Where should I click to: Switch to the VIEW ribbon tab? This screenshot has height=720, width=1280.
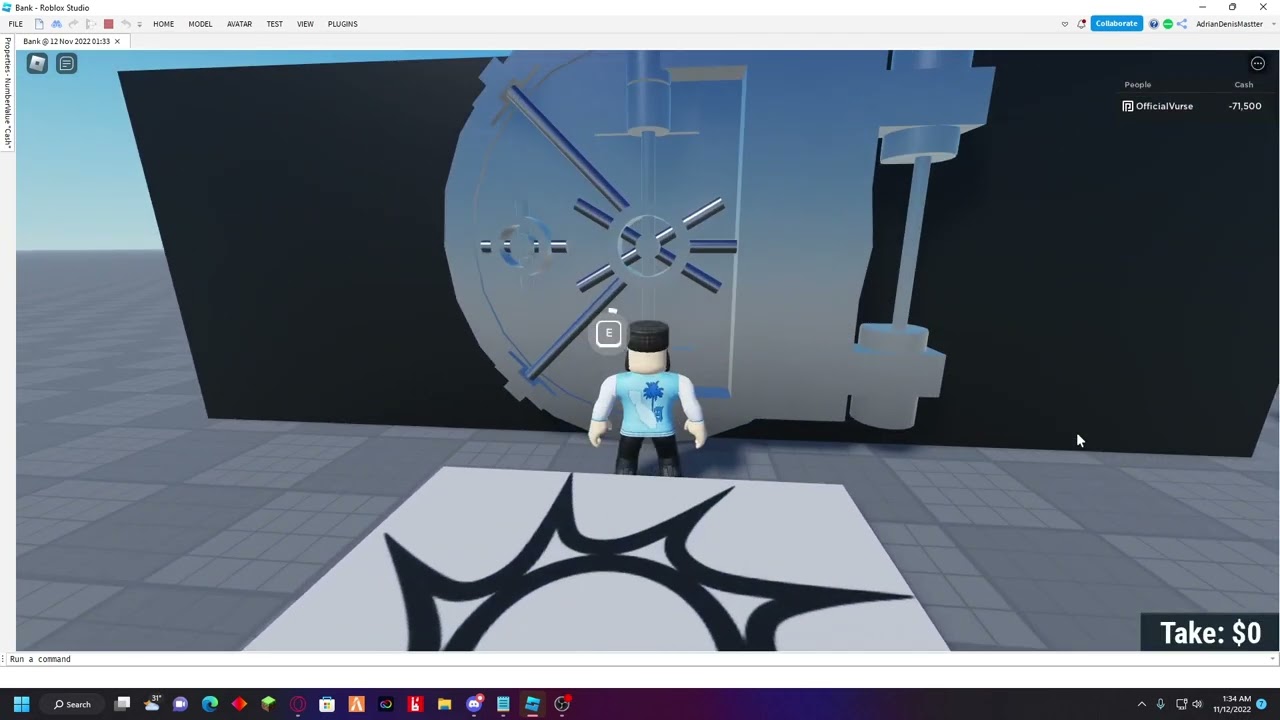[x=305, y=24]
